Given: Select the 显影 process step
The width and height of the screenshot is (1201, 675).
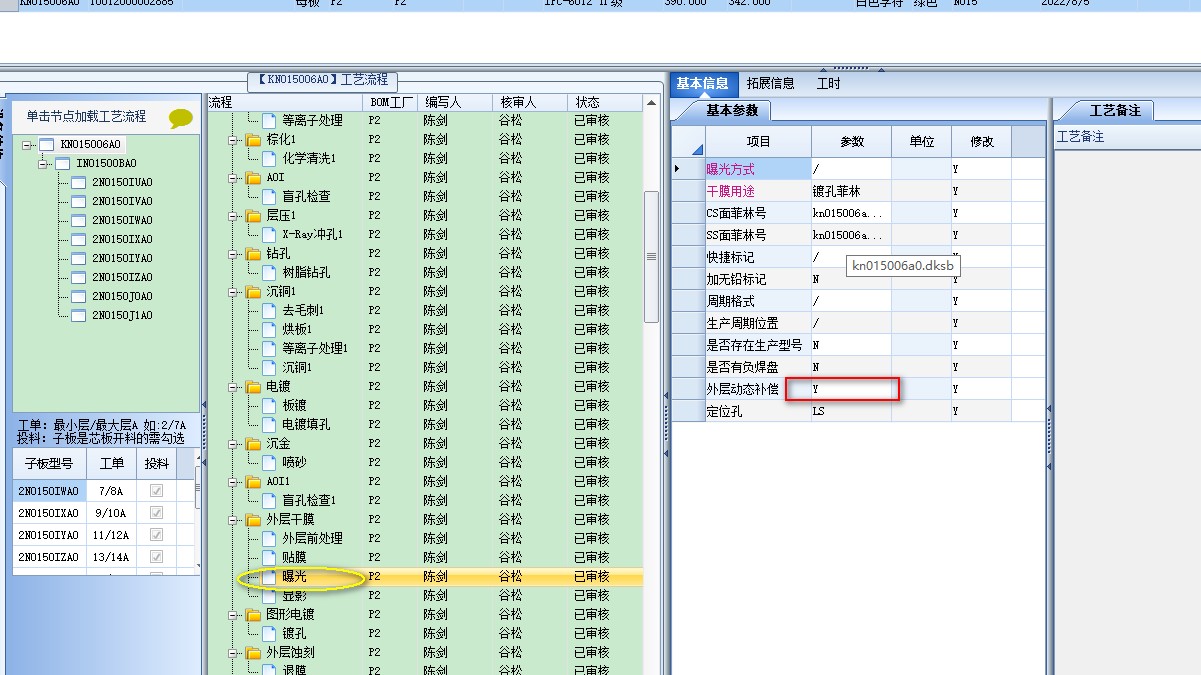Looking at the screenshot, I should [295, 595].
